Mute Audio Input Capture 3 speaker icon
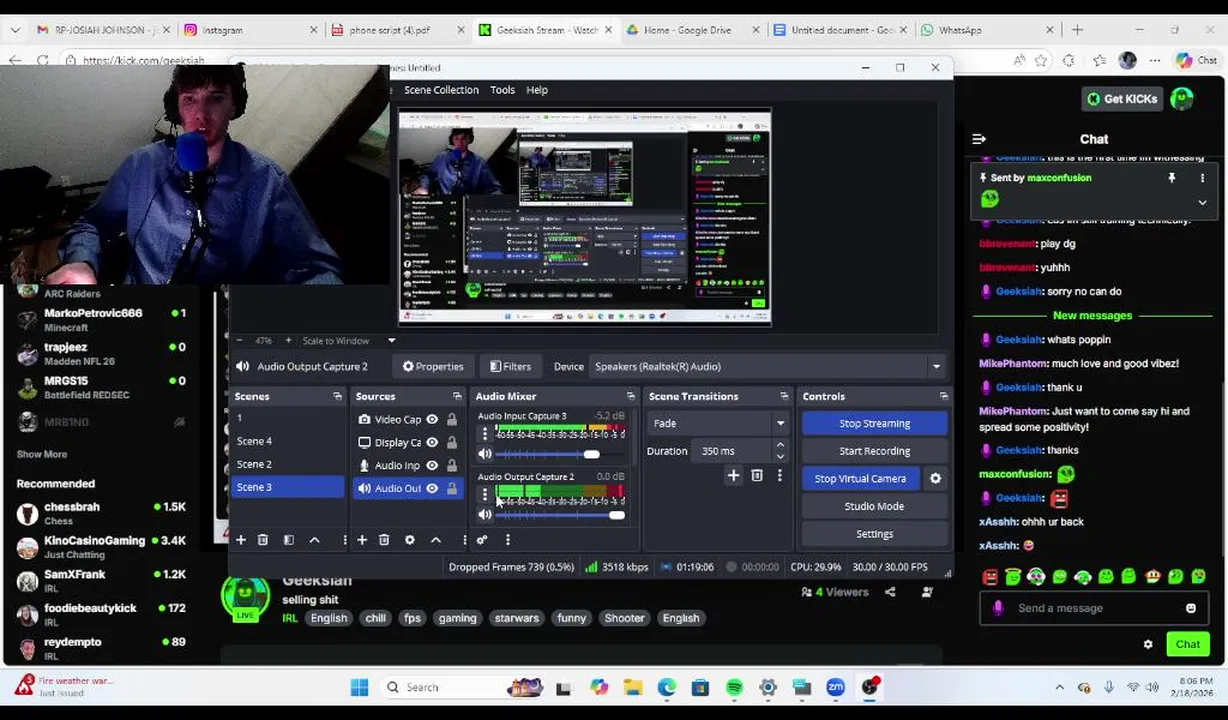 click(x=485, y=455)
